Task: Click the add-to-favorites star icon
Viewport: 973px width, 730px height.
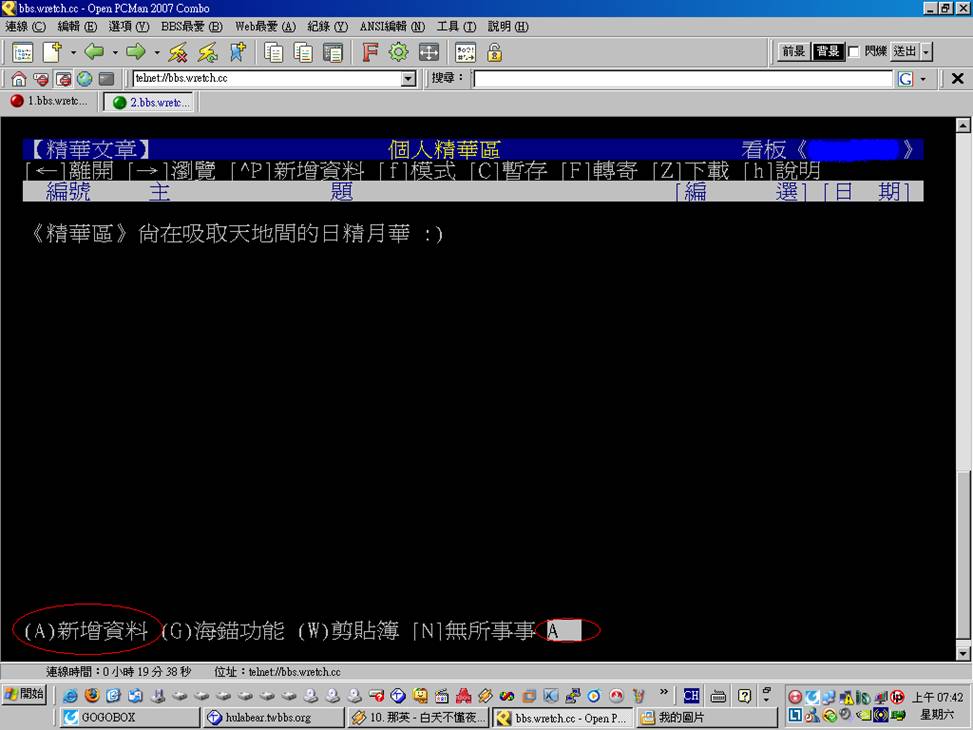Action: tap(237, 52)
